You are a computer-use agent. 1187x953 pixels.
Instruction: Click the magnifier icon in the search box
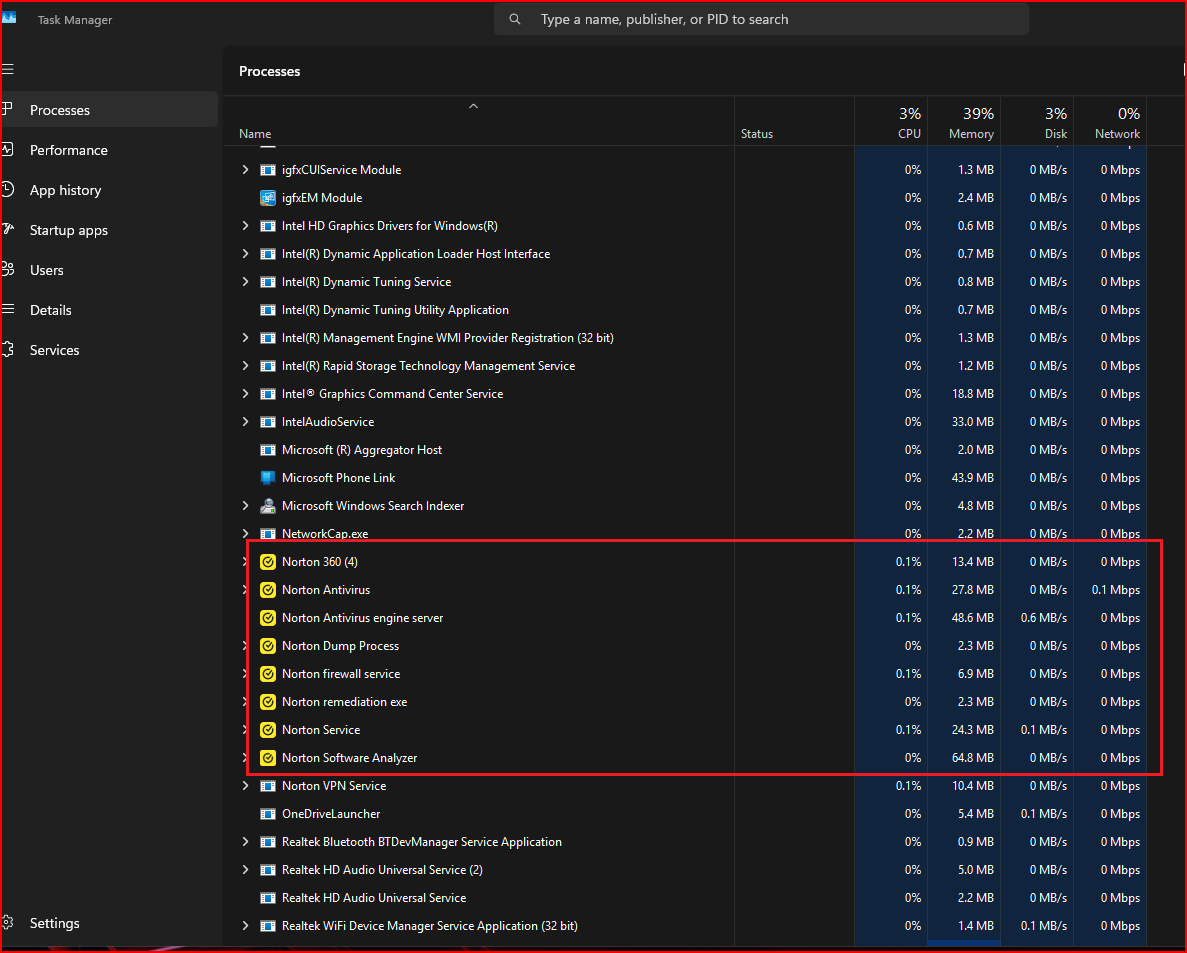(515, 20)
